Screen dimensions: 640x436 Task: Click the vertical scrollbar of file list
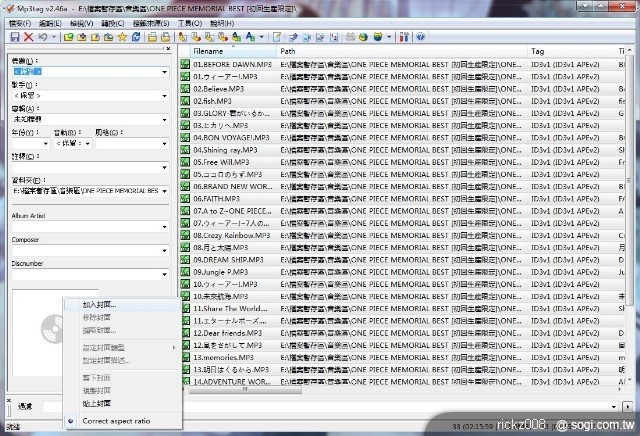click(630, 180)
